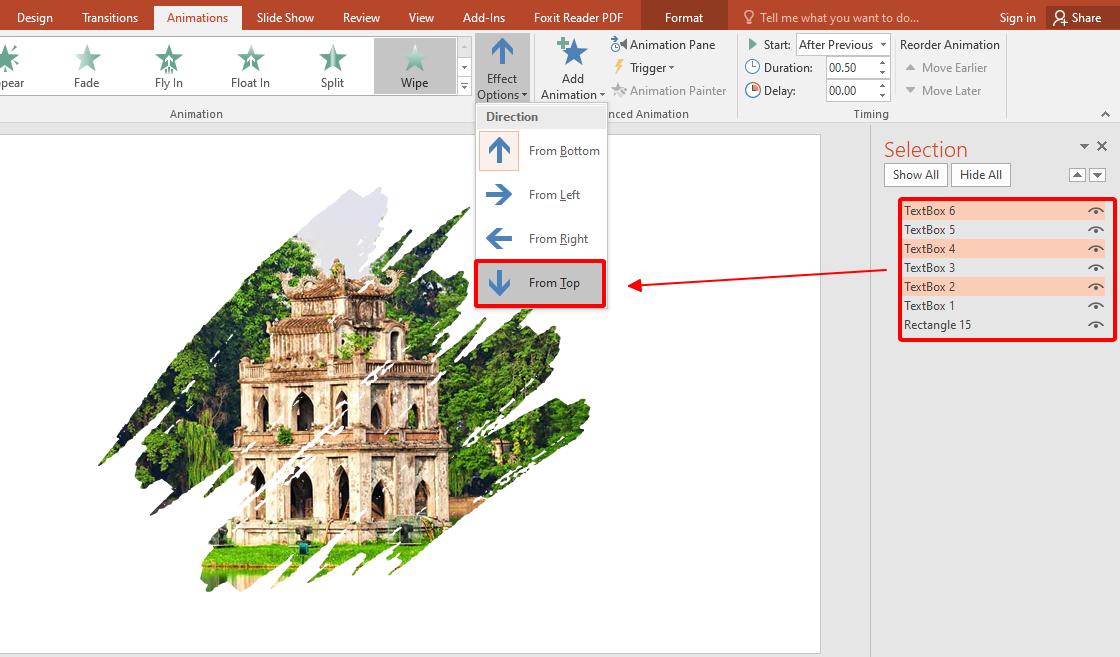The image size is (1120, 657).
Task: Click the Tell me what you want to do box
Action: click(x=840, y=17)
